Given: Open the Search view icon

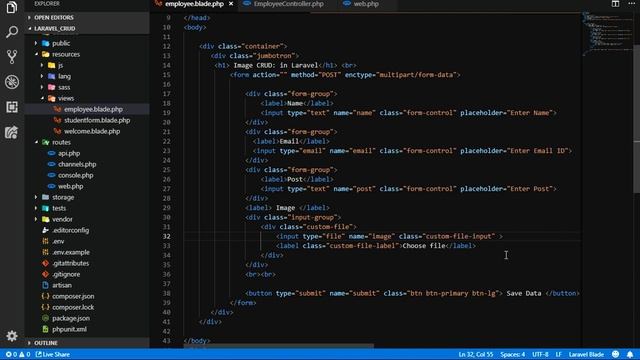Looking at the screenshot, I should [12, 31].
